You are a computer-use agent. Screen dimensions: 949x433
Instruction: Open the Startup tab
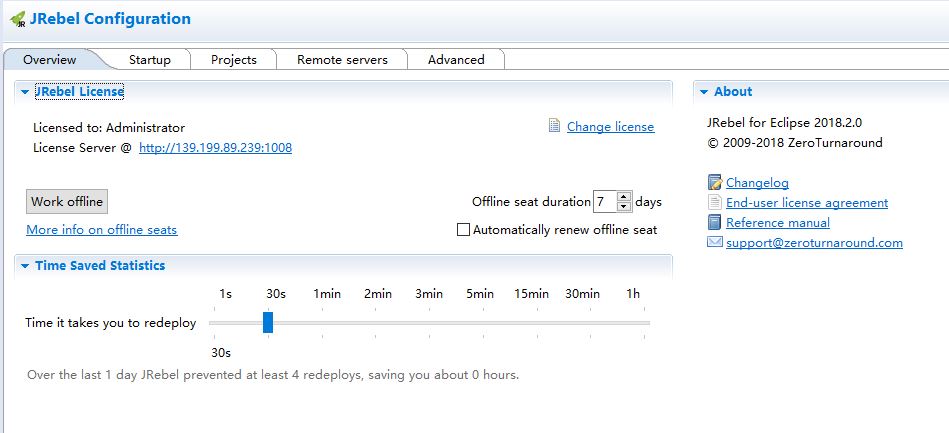click(149, 59)
